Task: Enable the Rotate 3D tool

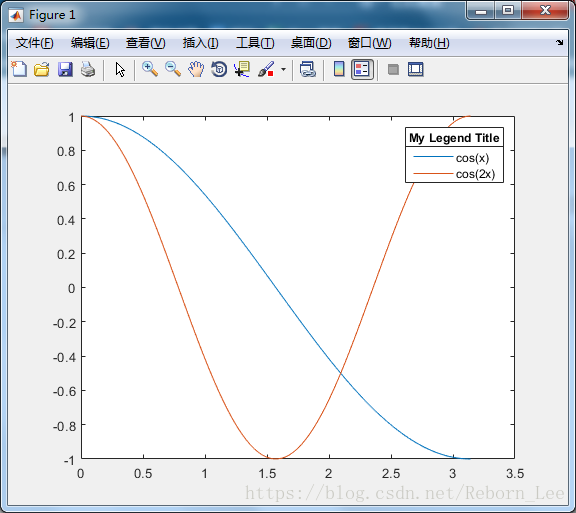Action: [219, 69]
